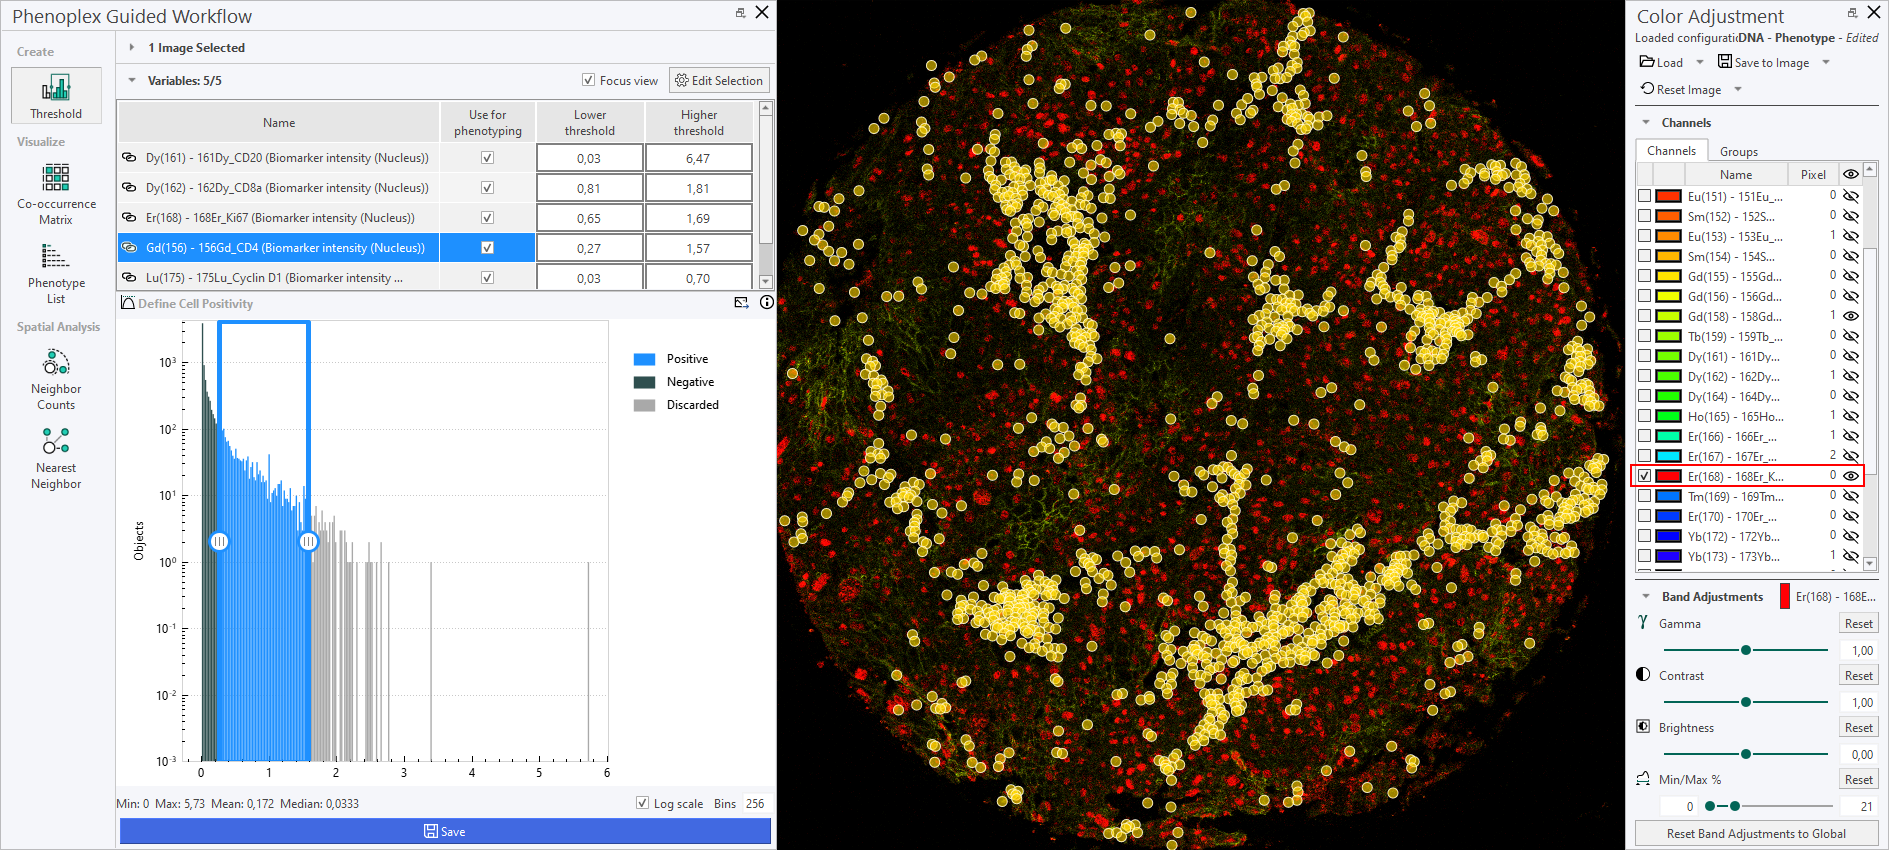Undock the Color Adjustment panel
This screenshot has height=850, width=1889.
tap(1852, 13)
